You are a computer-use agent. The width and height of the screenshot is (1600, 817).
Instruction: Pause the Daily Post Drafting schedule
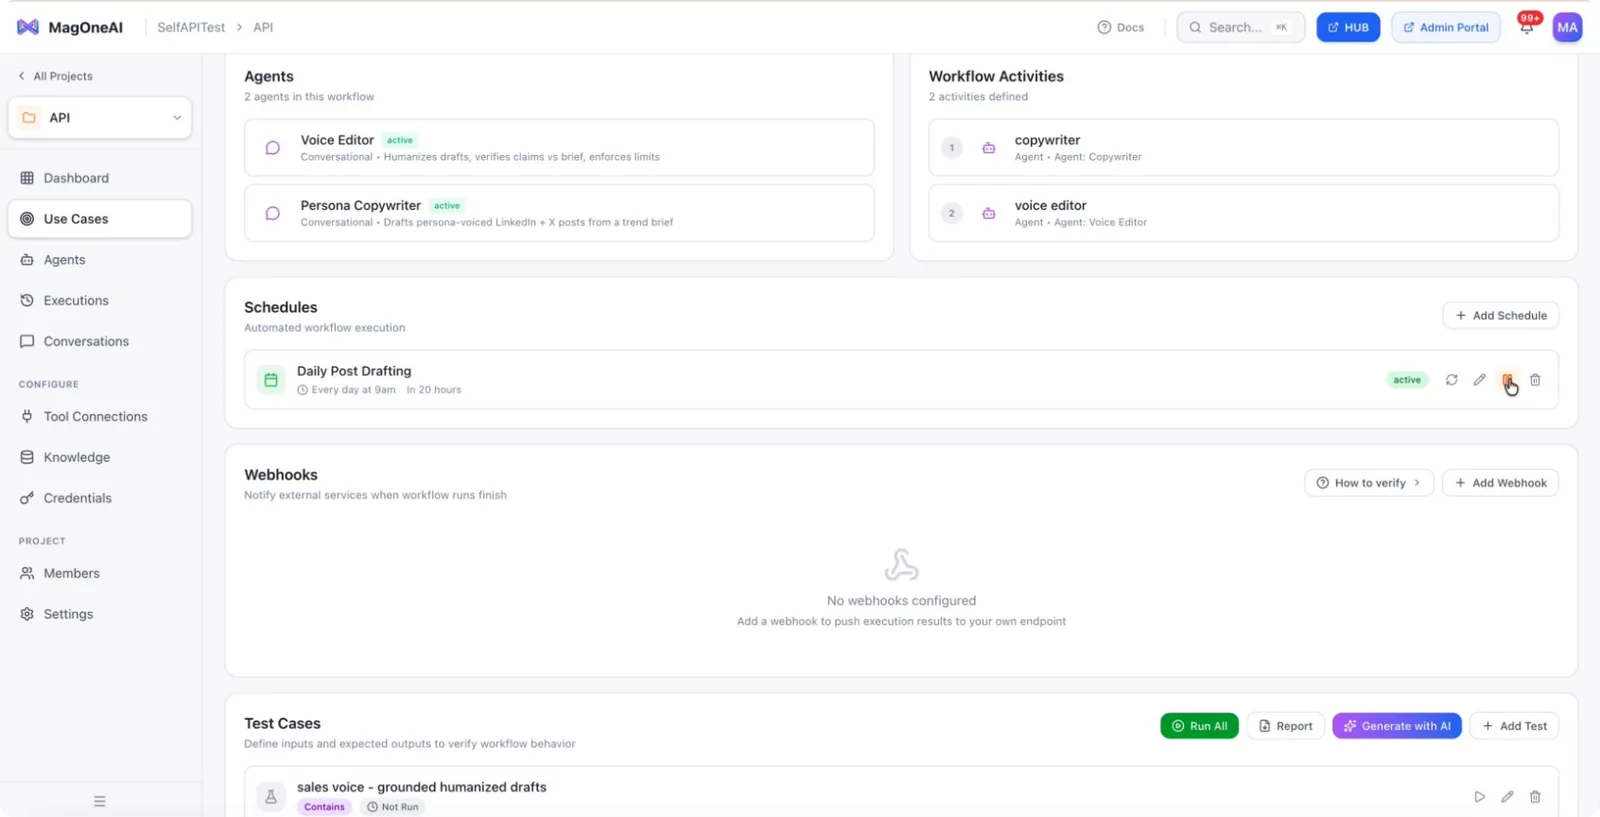point(1507,380)
